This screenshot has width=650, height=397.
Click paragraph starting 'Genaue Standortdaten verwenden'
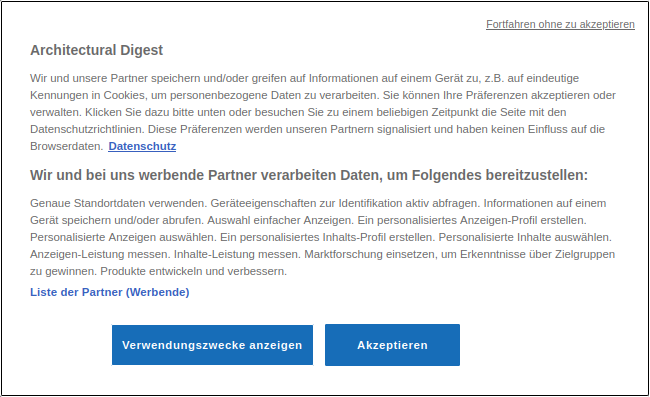pyautogui.click(x=323, y=237)
